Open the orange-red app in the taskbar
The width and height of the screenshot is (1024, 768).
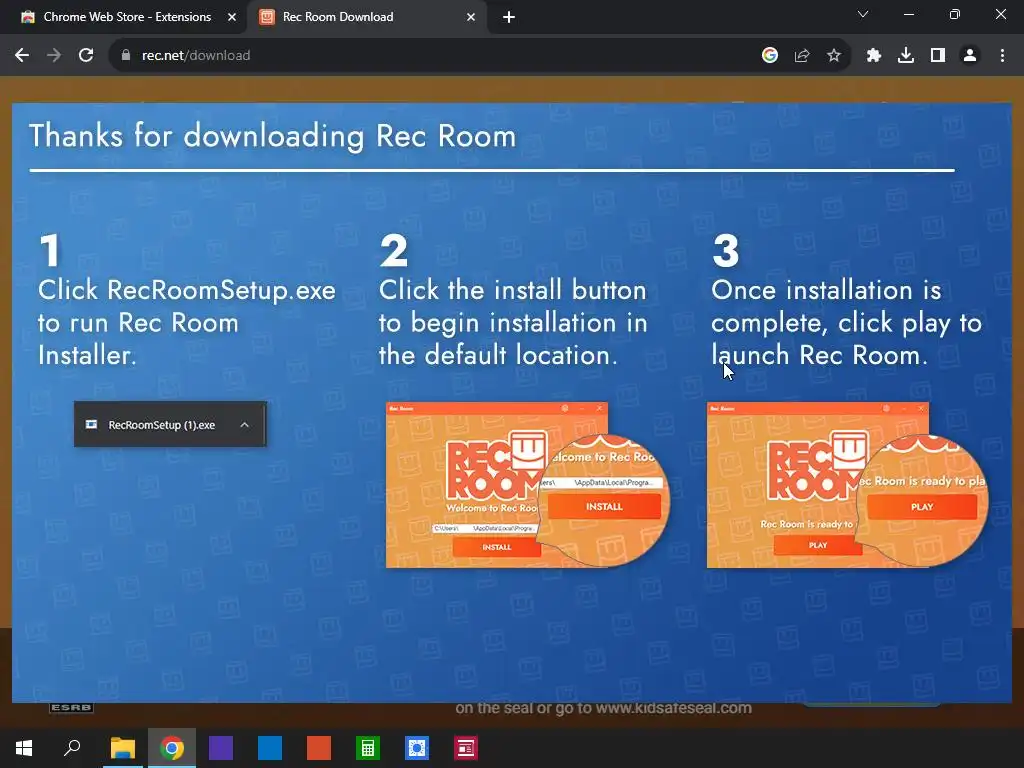[x=319, y=748]
